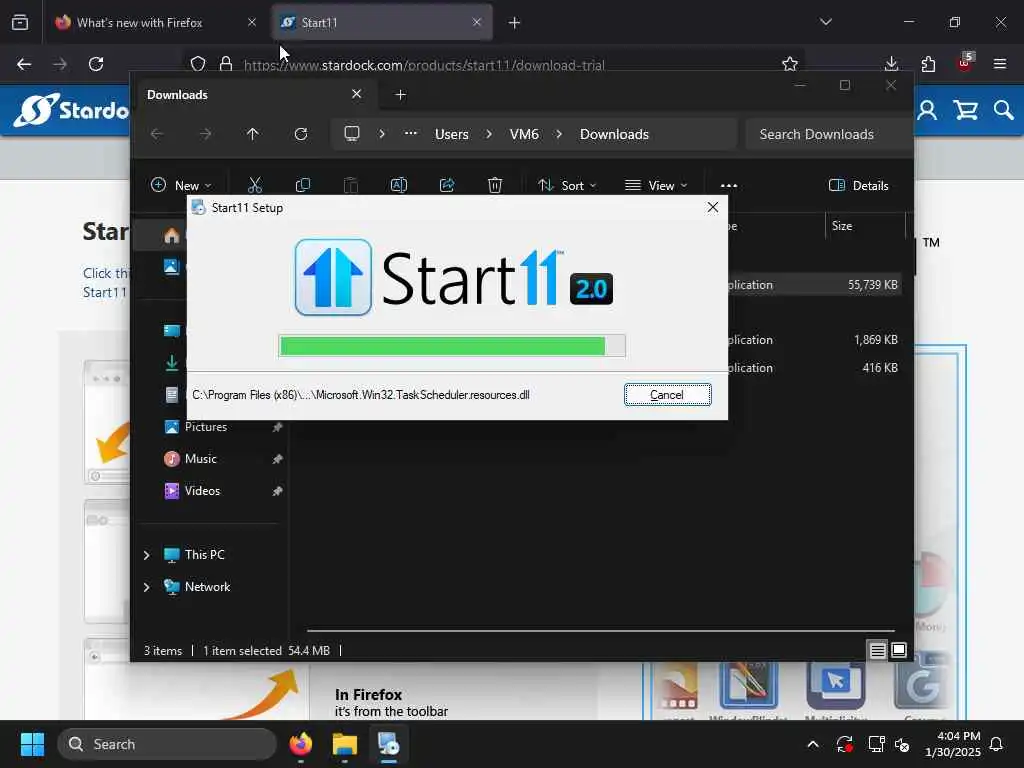Click the Delete trash icon in Explorer
Viewport: 1024px width, 768px height.
495,185
